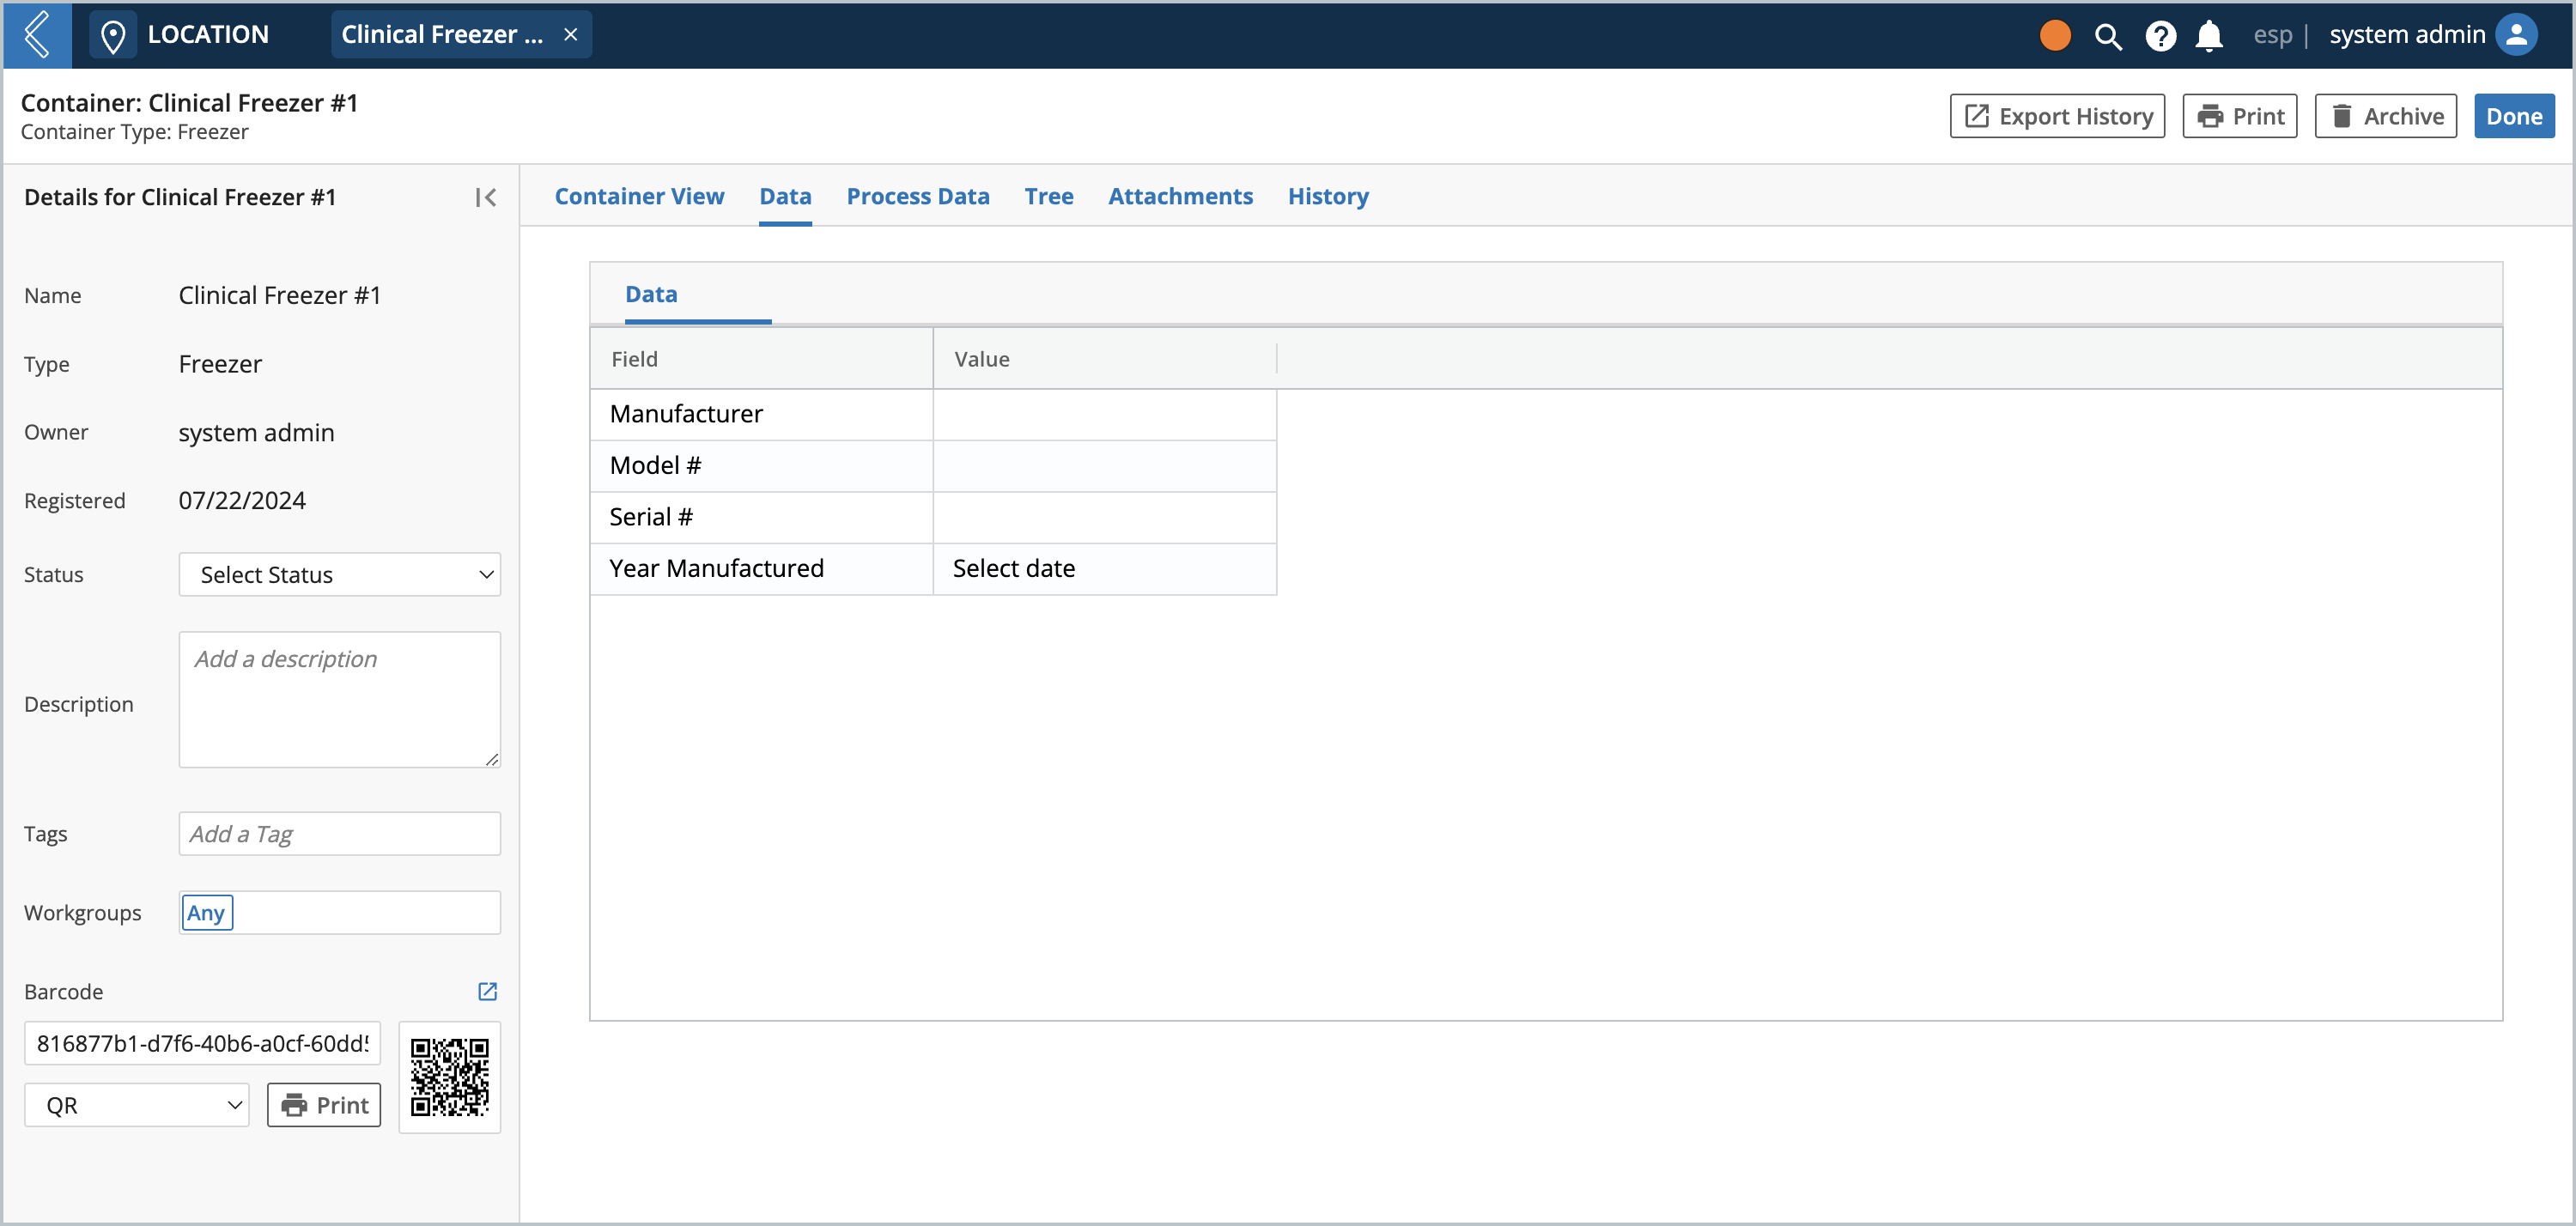Screen dimensions: 2576x1226
Task: Open the Process Data tab
Action: click(918, 196)
